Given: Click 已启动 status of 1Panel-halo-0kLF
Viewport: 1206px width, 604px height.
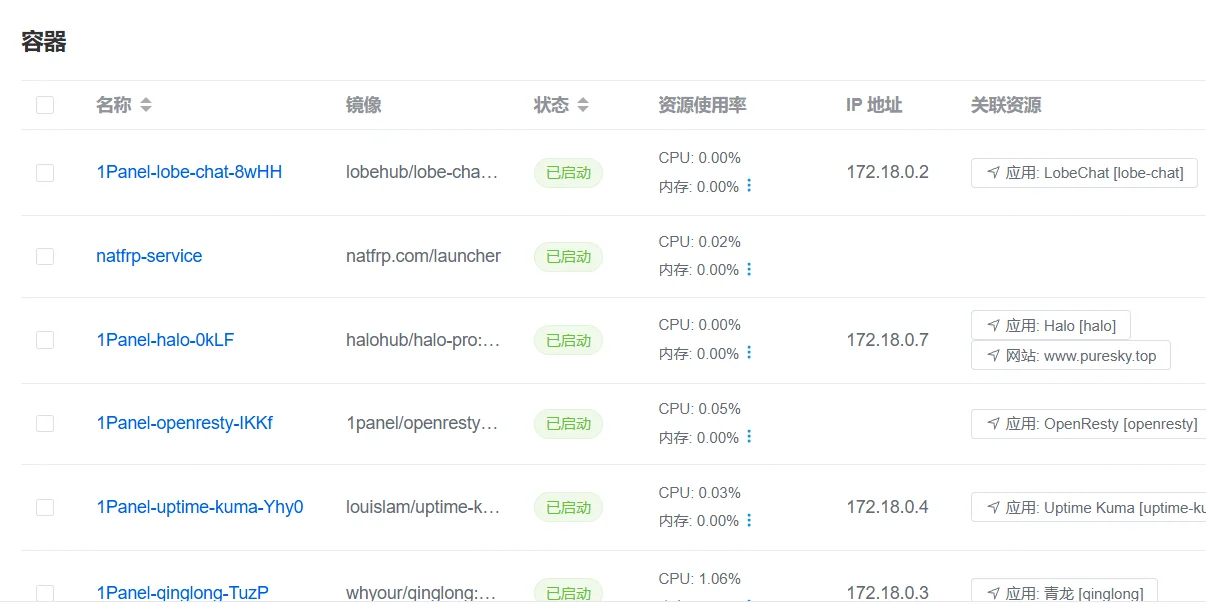Looking at the screenshot, I should pyautogui.click(x=568, y=340).
